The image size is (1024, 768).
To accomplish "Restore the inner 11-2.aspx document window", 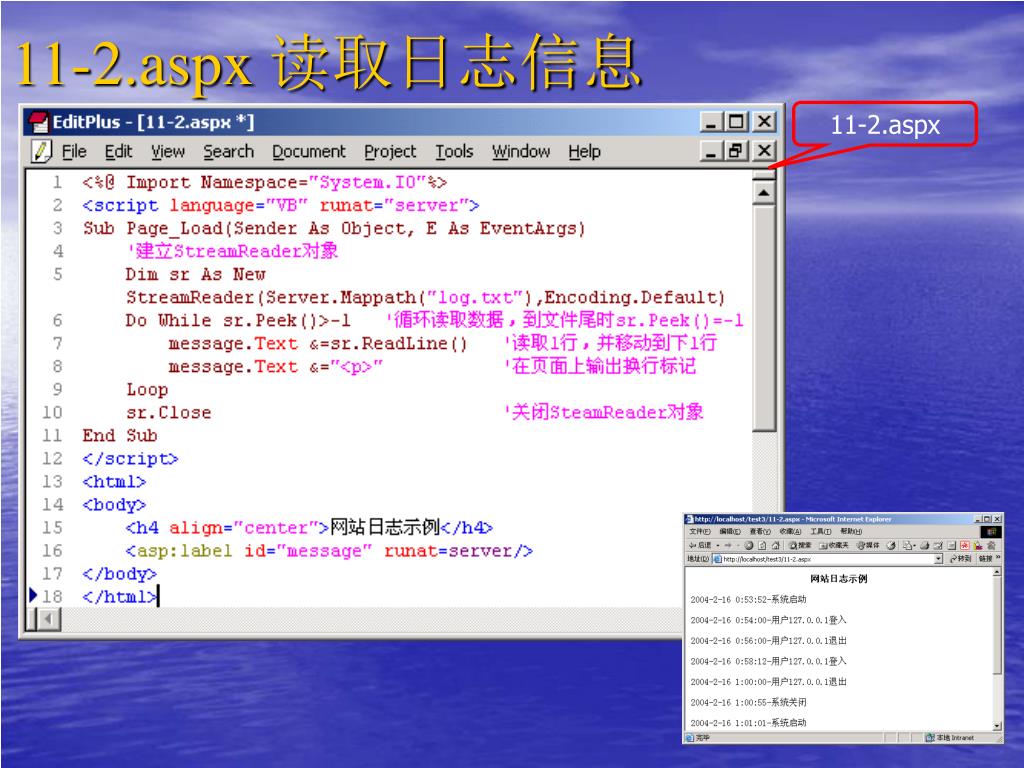I will (736, 151).
